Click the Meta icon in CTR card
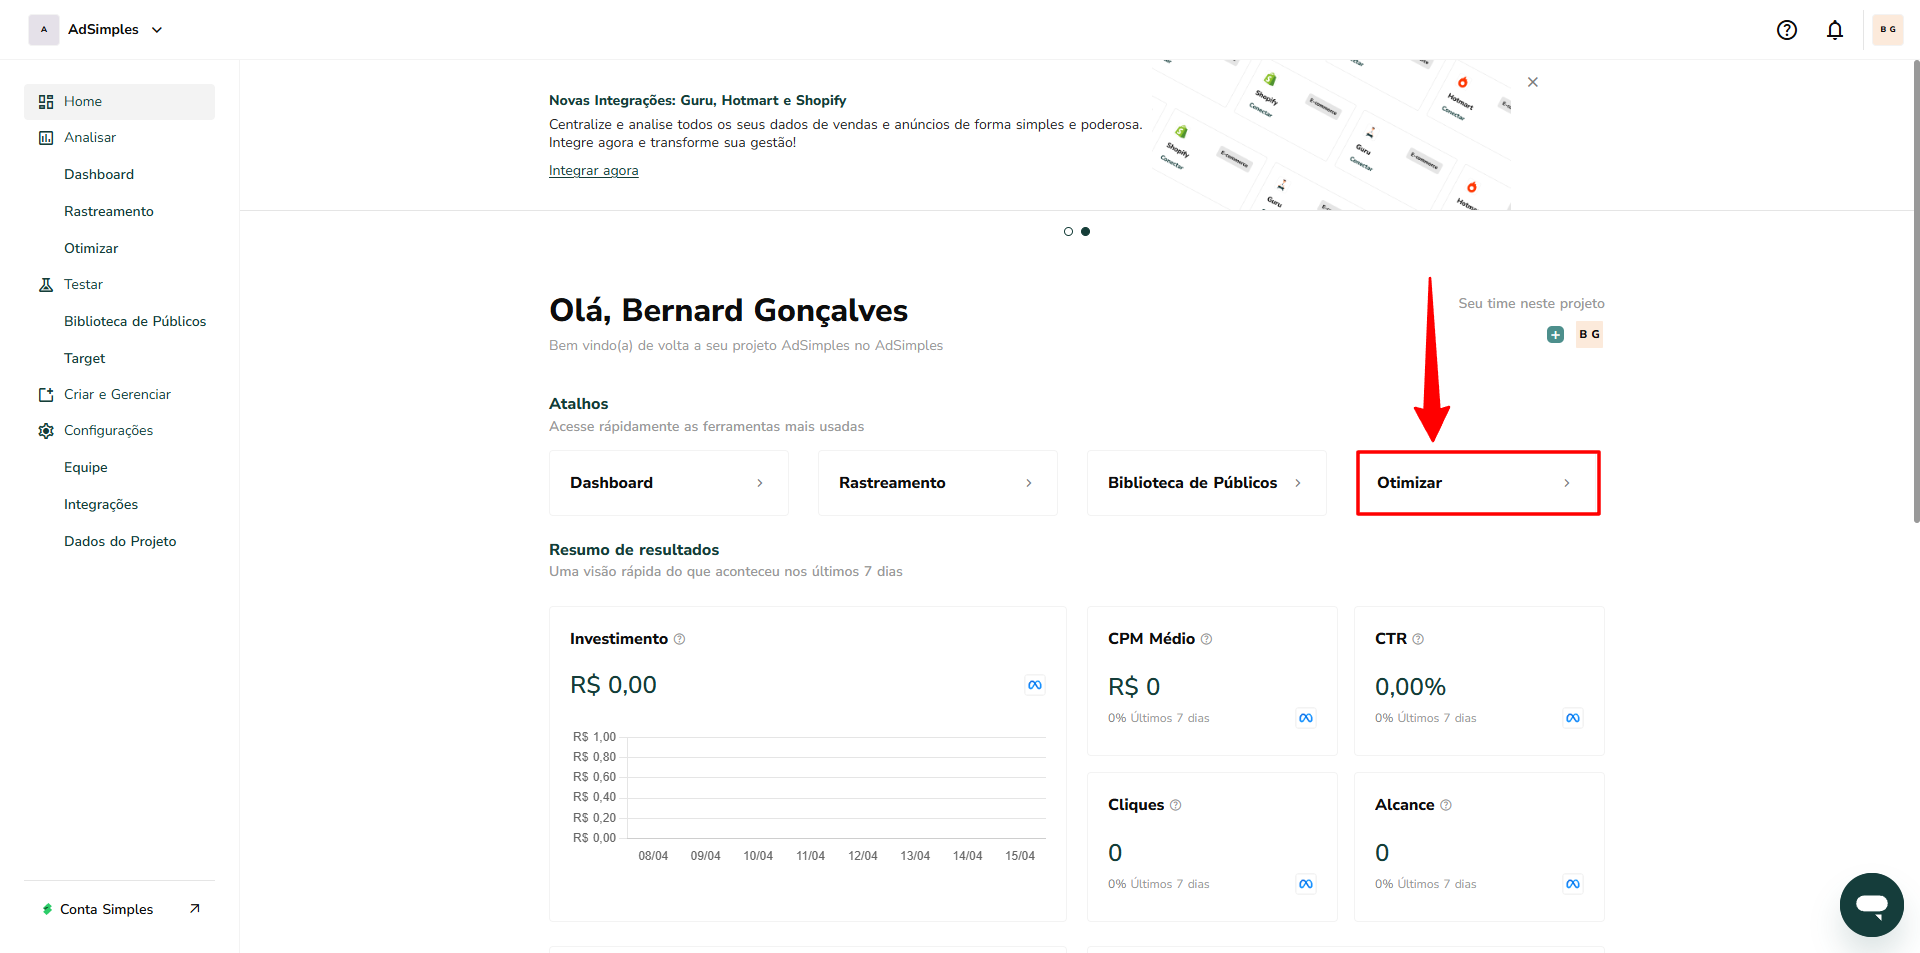 [x=1573, y=718]
